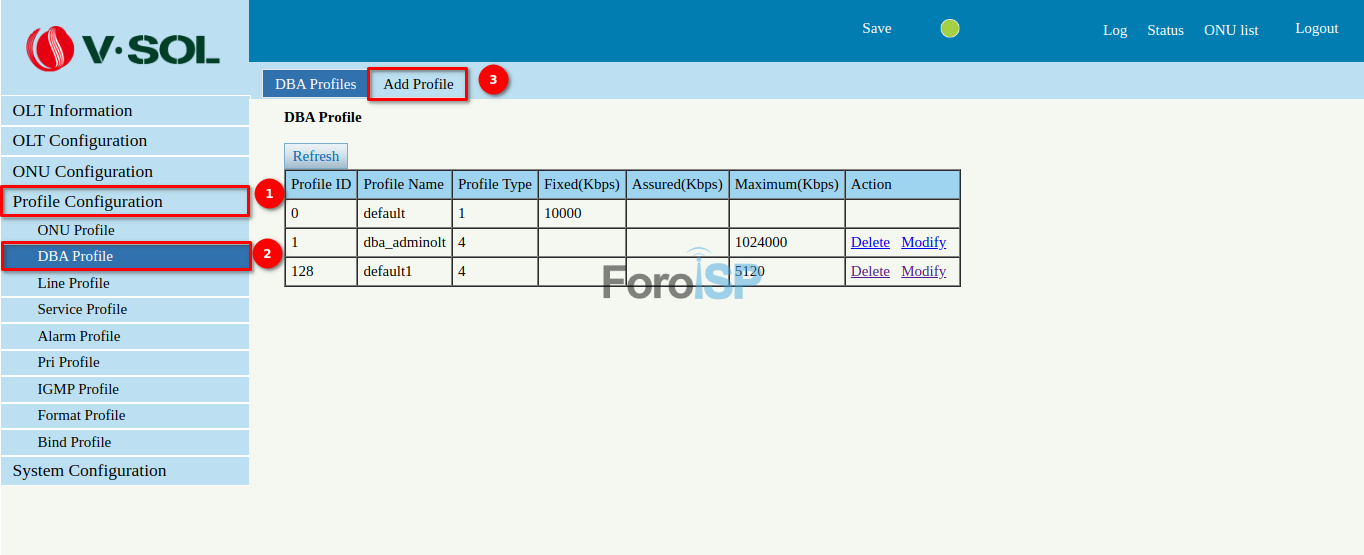
Task: Open the ONU list page
Action: pyautogui.click(x=1231, y=30)
